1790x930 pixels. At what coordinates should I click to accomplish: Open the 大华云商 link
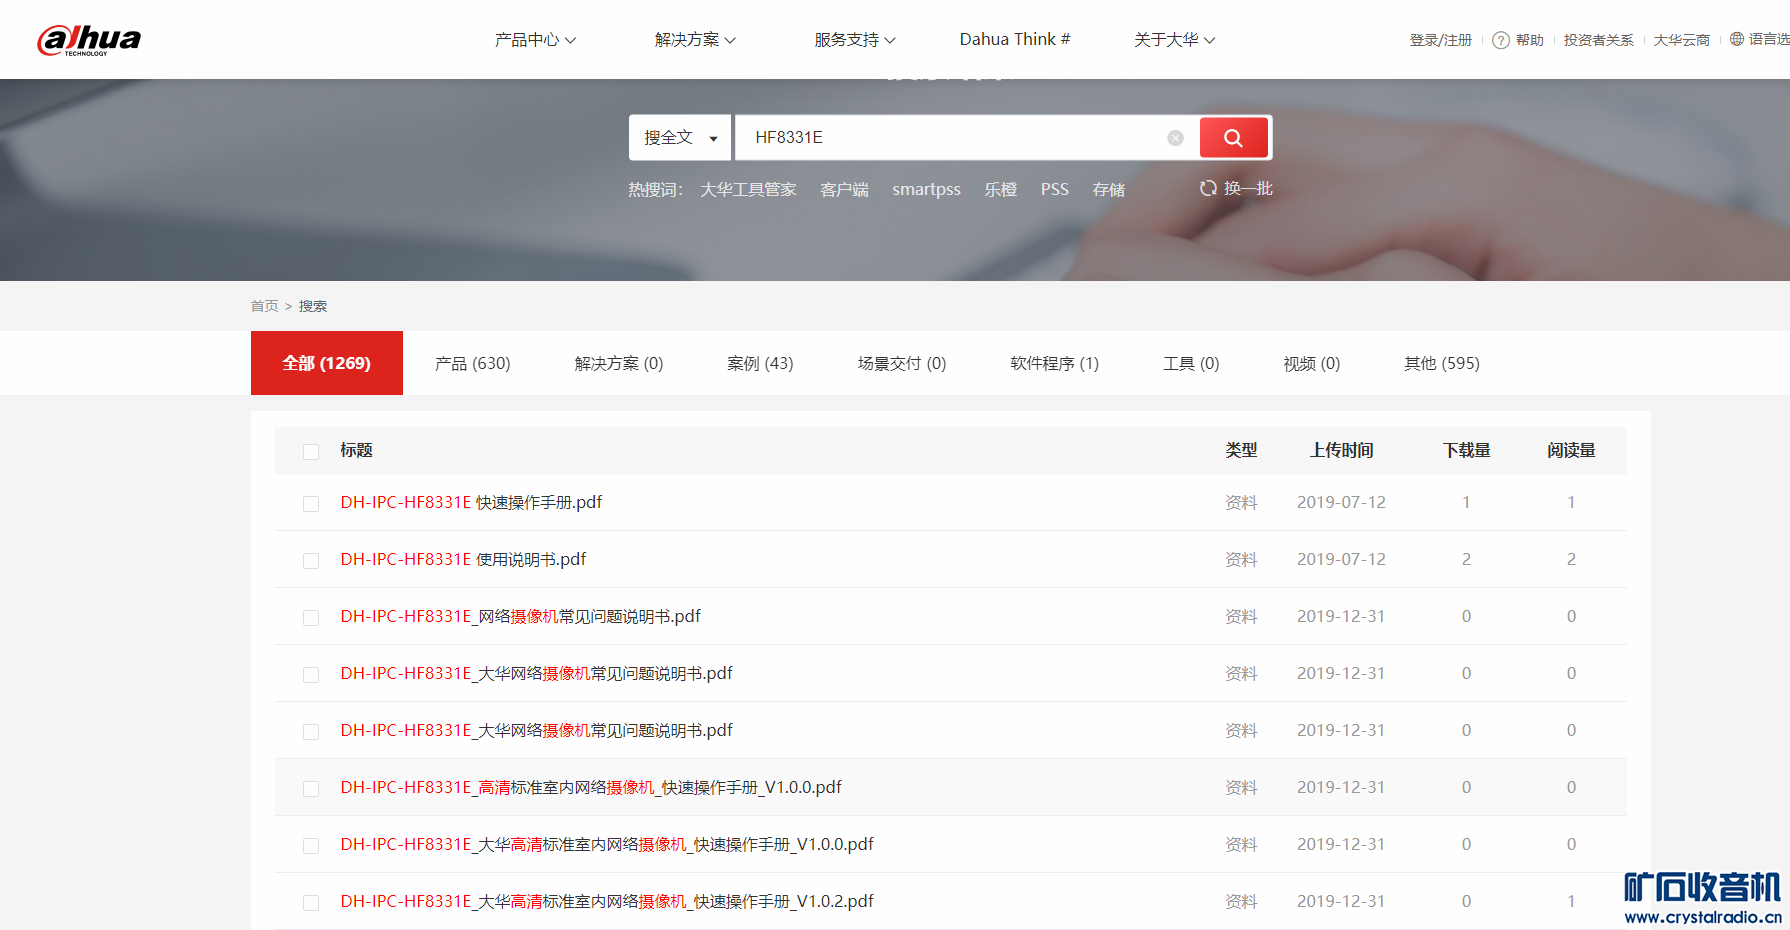click(1682, 40)
